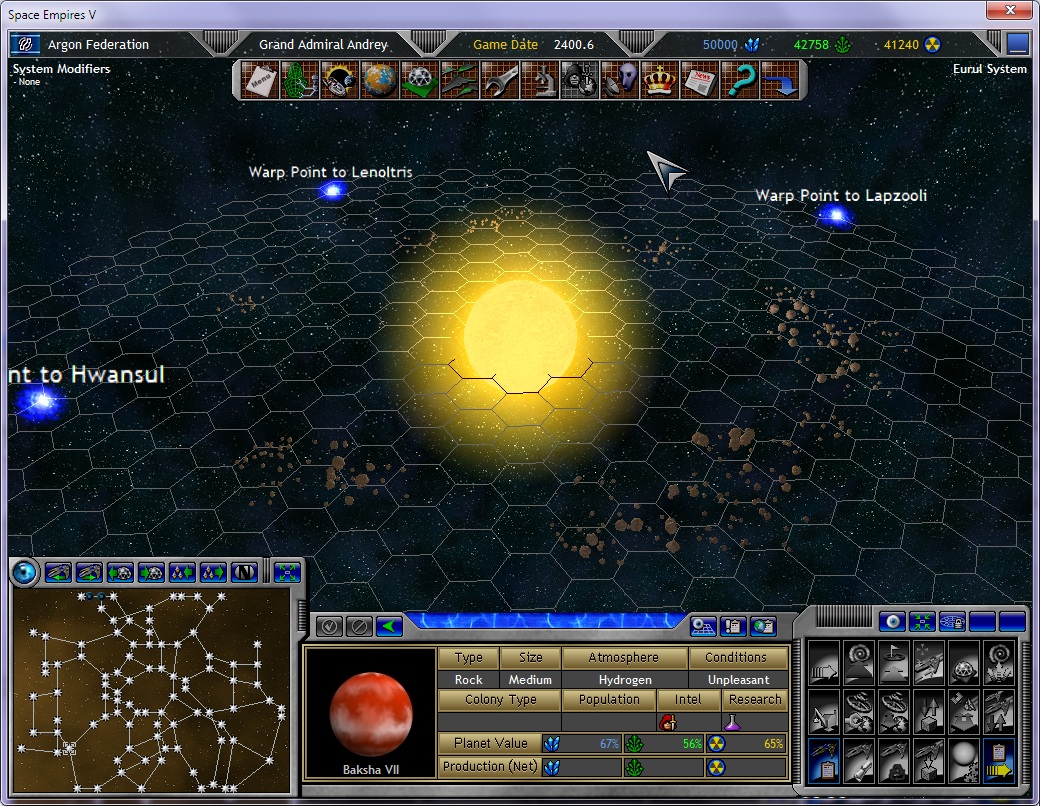Click the ship load cargo cube command
Viewport: 1040px width, 806px height.
929,761
